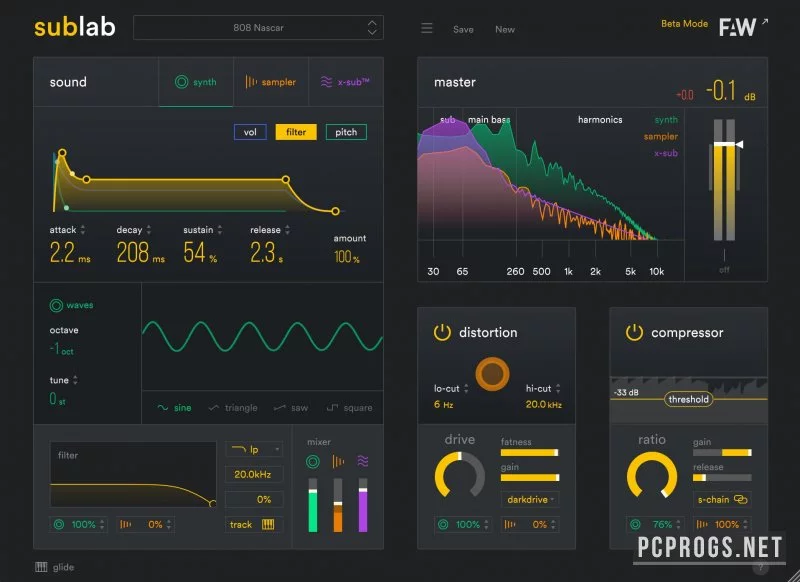Click compressor sampler send 100% icon
The width and height of the screenshot is (800, 582).
[702, 524]
